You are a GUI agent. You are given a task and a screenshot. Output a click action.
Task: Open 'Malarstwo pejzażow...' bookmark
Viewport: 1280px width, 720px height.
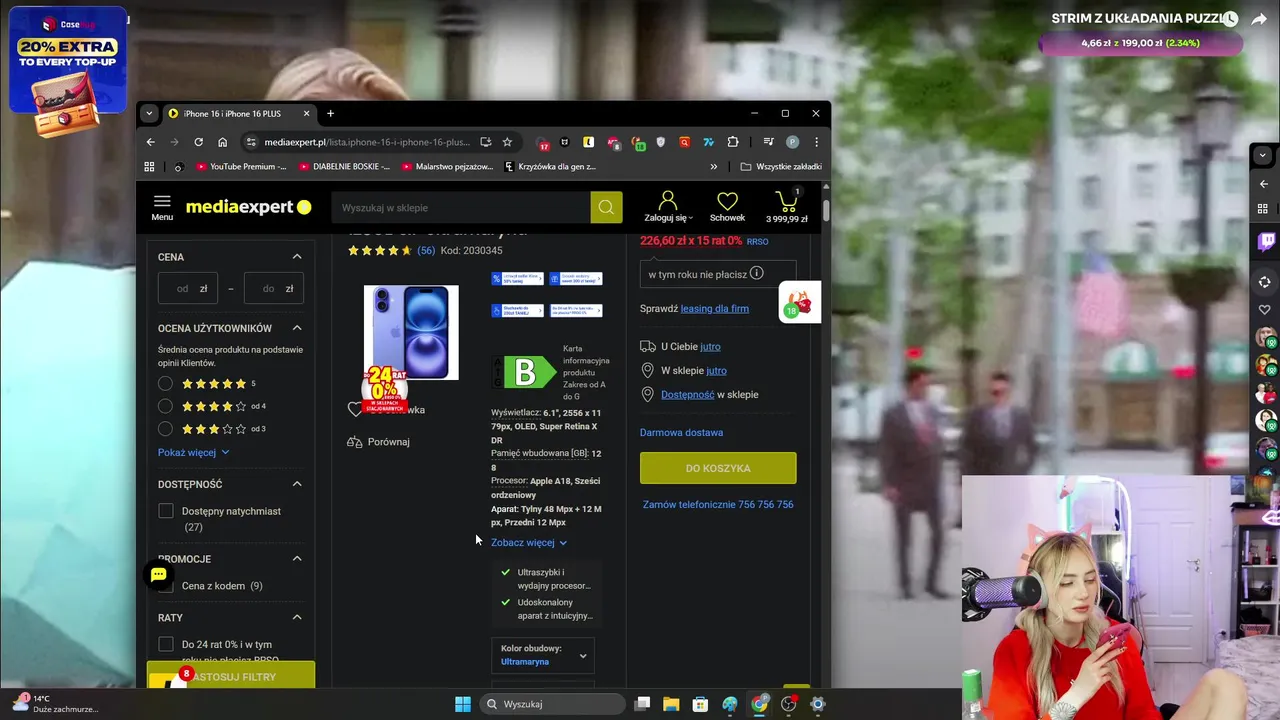point(448,167)
